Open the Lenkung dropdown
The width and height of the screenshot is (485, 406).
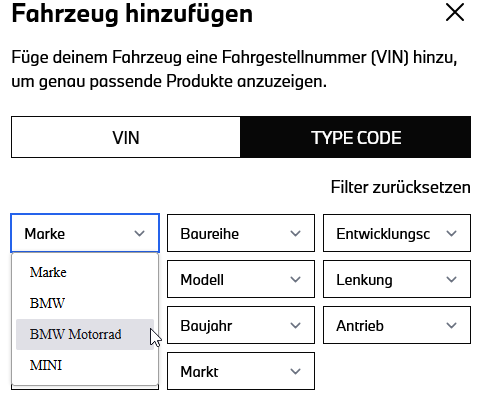(x=397, y=279)
